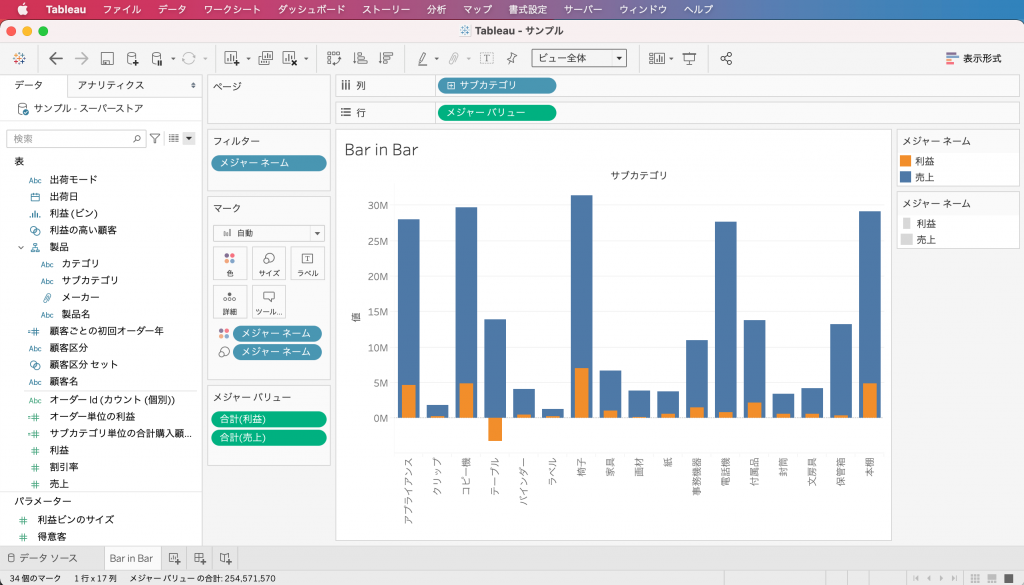This screenshot has height=585, width=1024.
Task: Undo with the back arrow icon
Action: pos(56,59)
